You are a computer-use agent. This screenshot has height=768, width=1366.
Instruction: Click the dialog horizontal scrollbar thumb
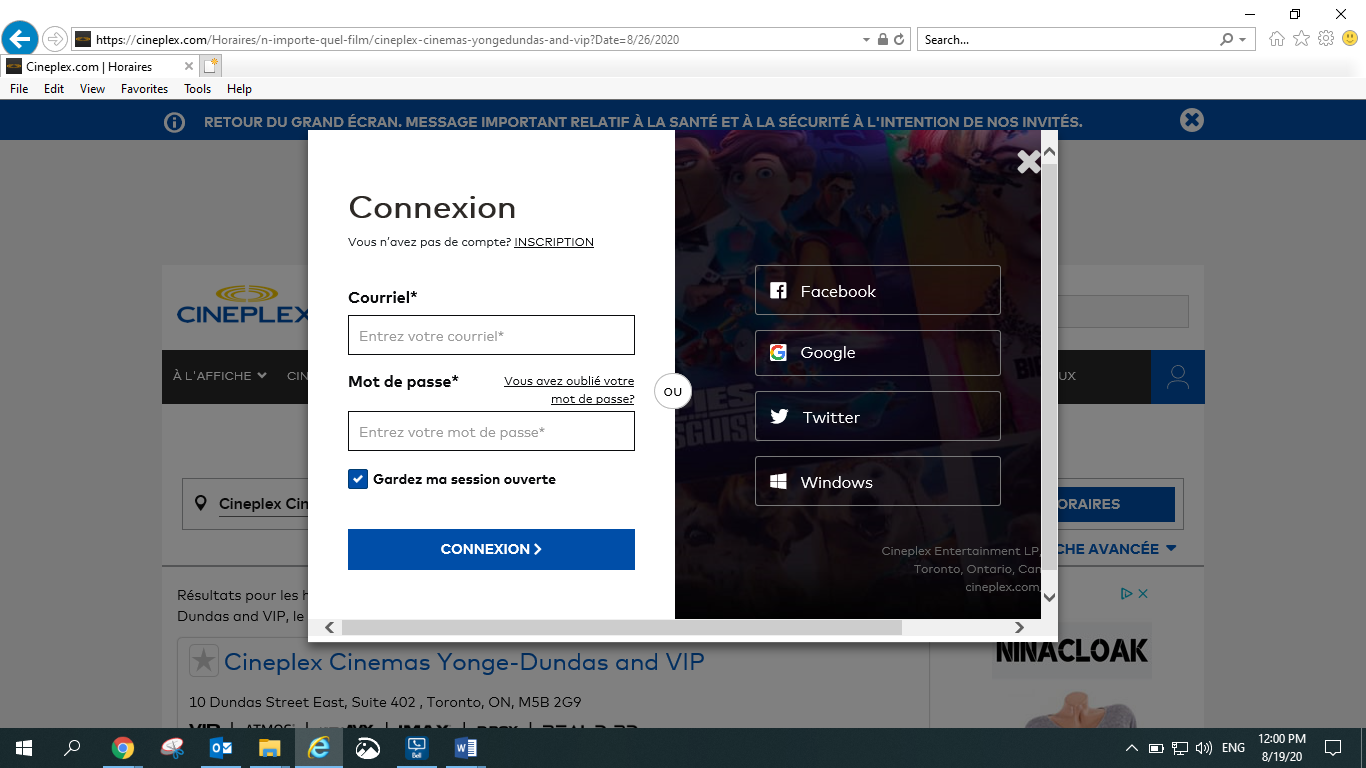[x=621, y=627]
